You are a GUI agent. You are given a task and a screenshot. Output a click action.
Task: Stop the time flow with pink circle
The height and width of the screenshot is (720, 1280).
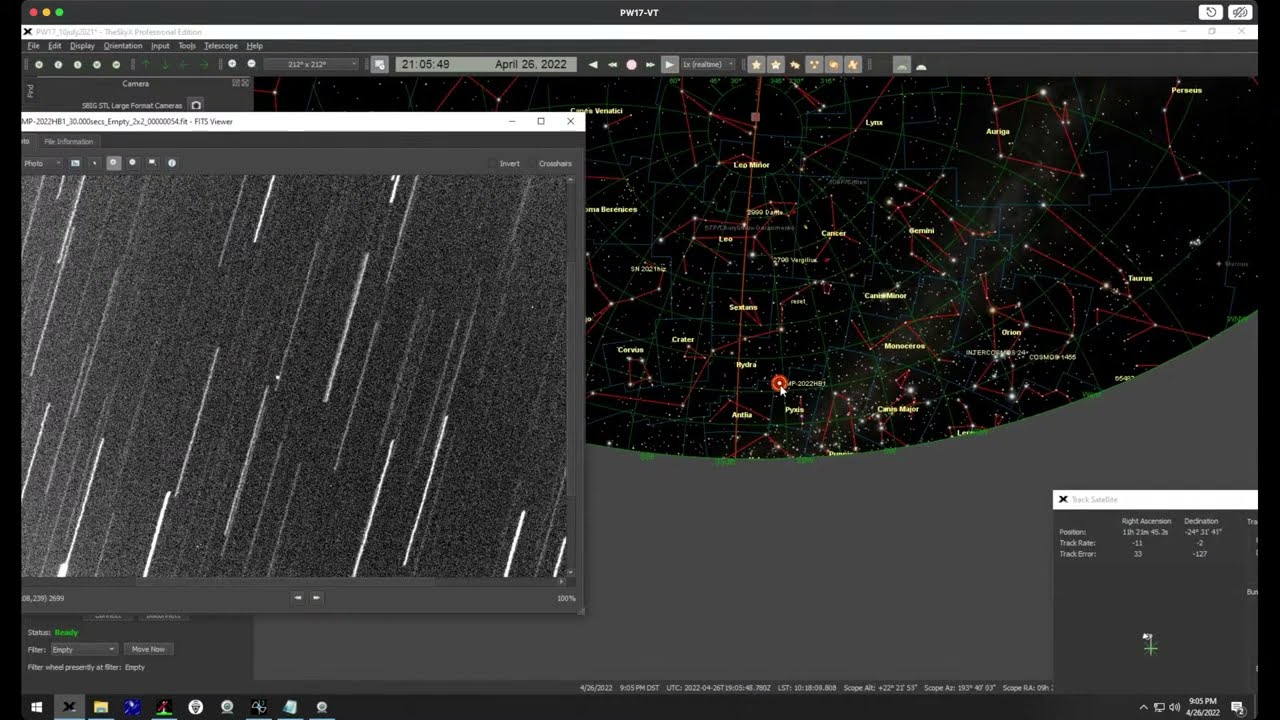pyautogui.click(x=631, y=64)
